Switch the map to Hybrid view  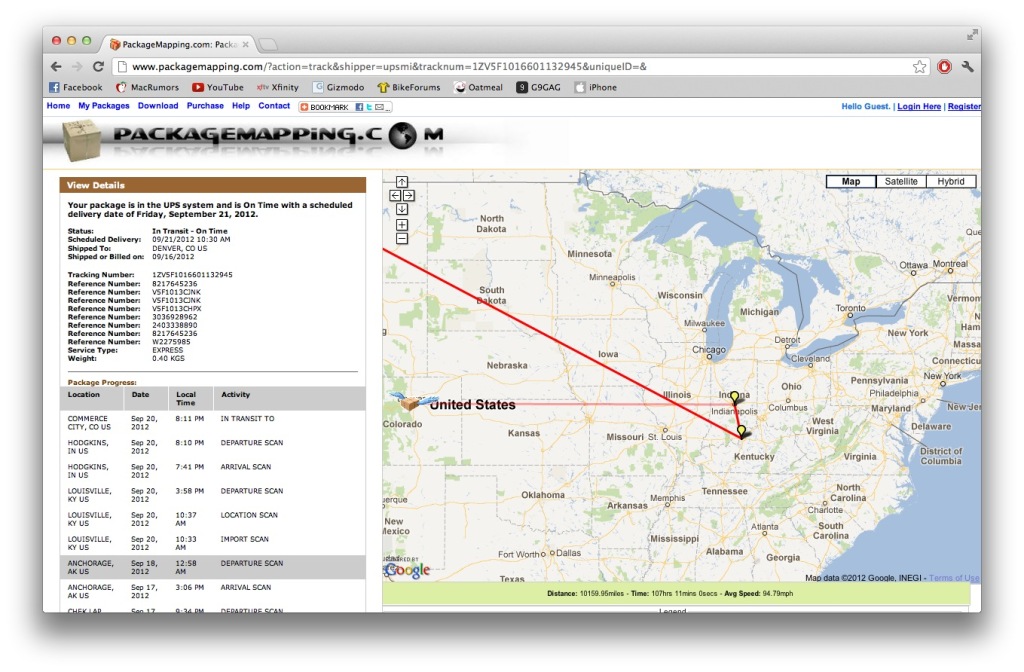[x=951, y=182]
